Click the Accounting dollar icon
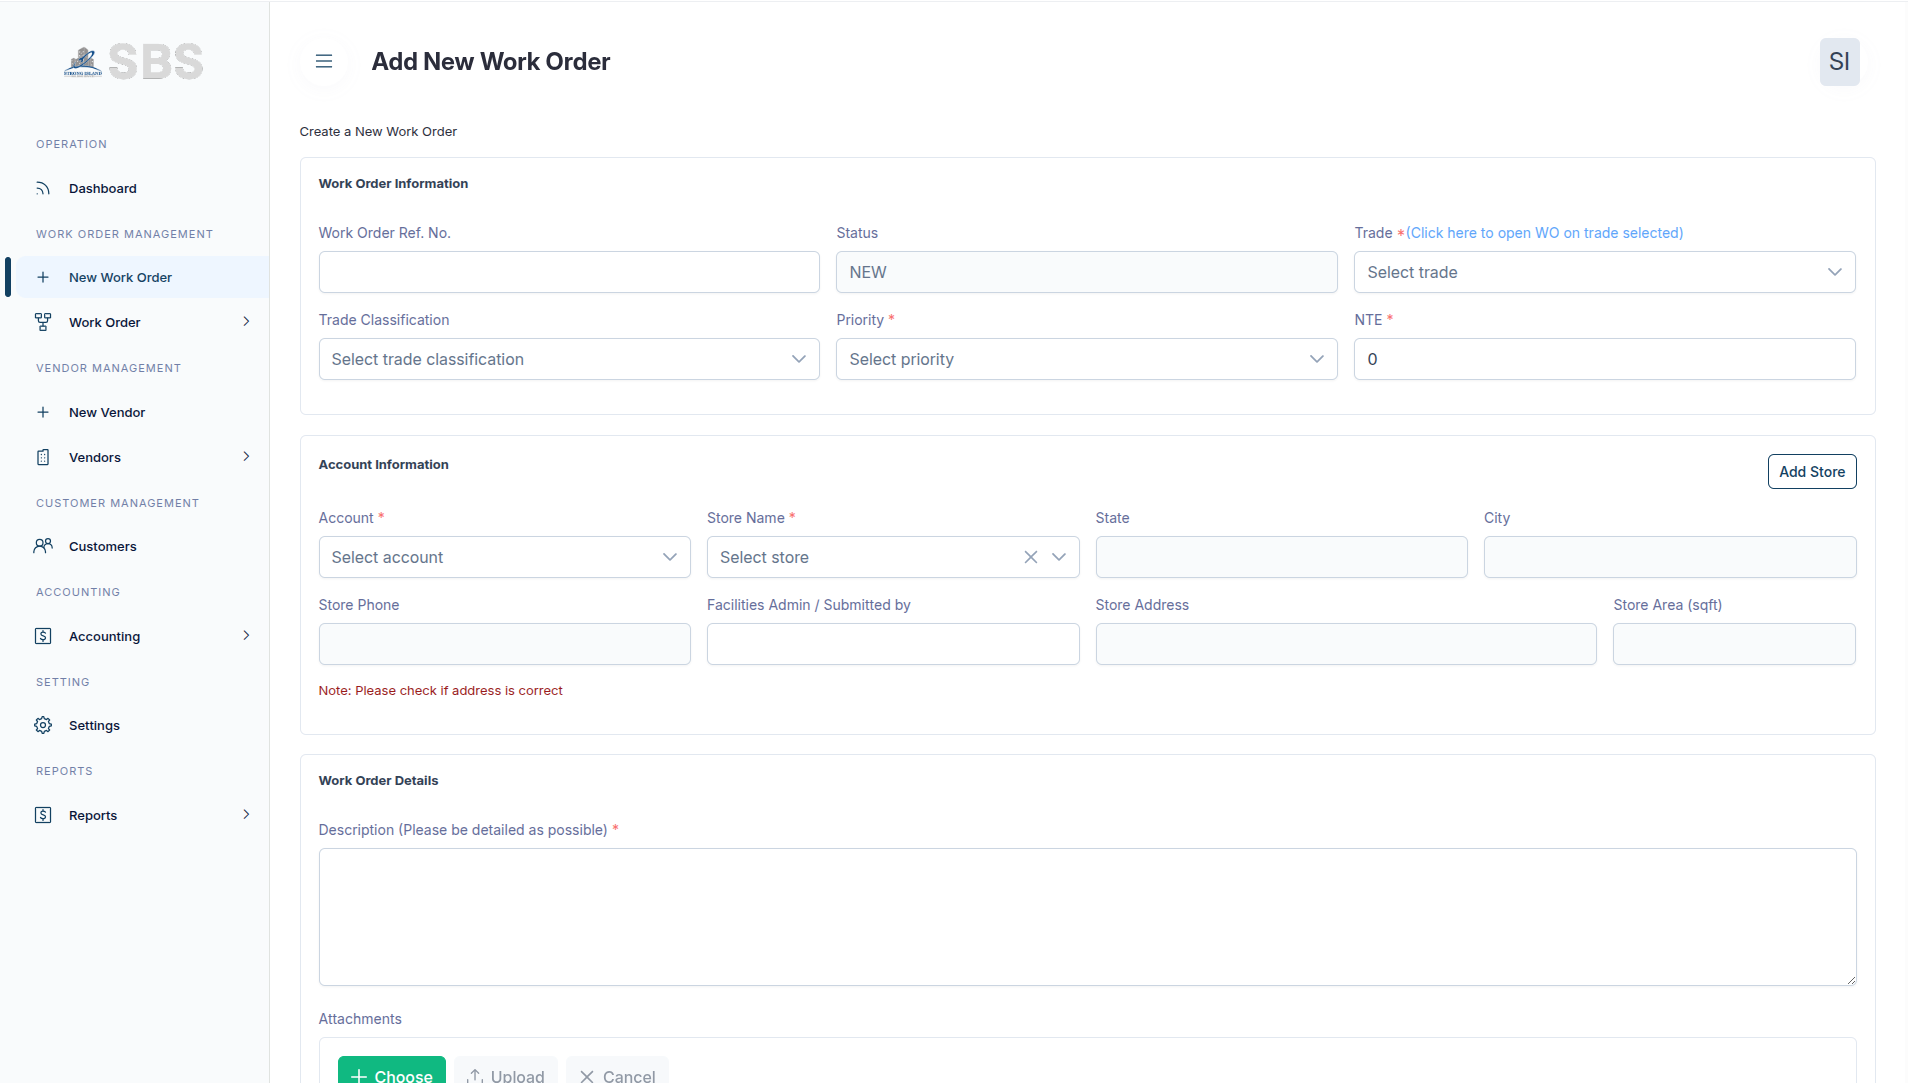Viewport: 1908px width, 1083px height. click(43, 636)
